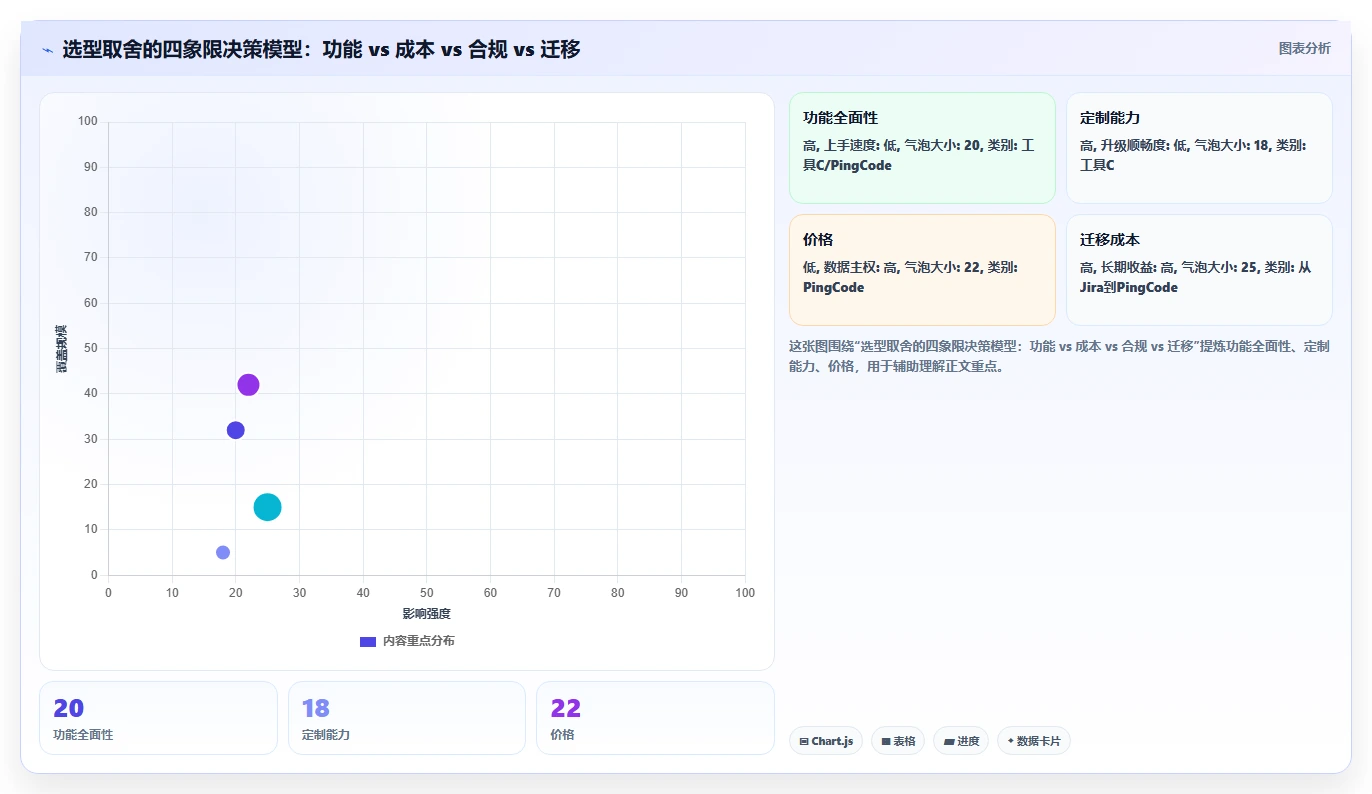Click the 50 tick on the y-axis
Screen dimensions: 1372x794
[x=90, y=348]
